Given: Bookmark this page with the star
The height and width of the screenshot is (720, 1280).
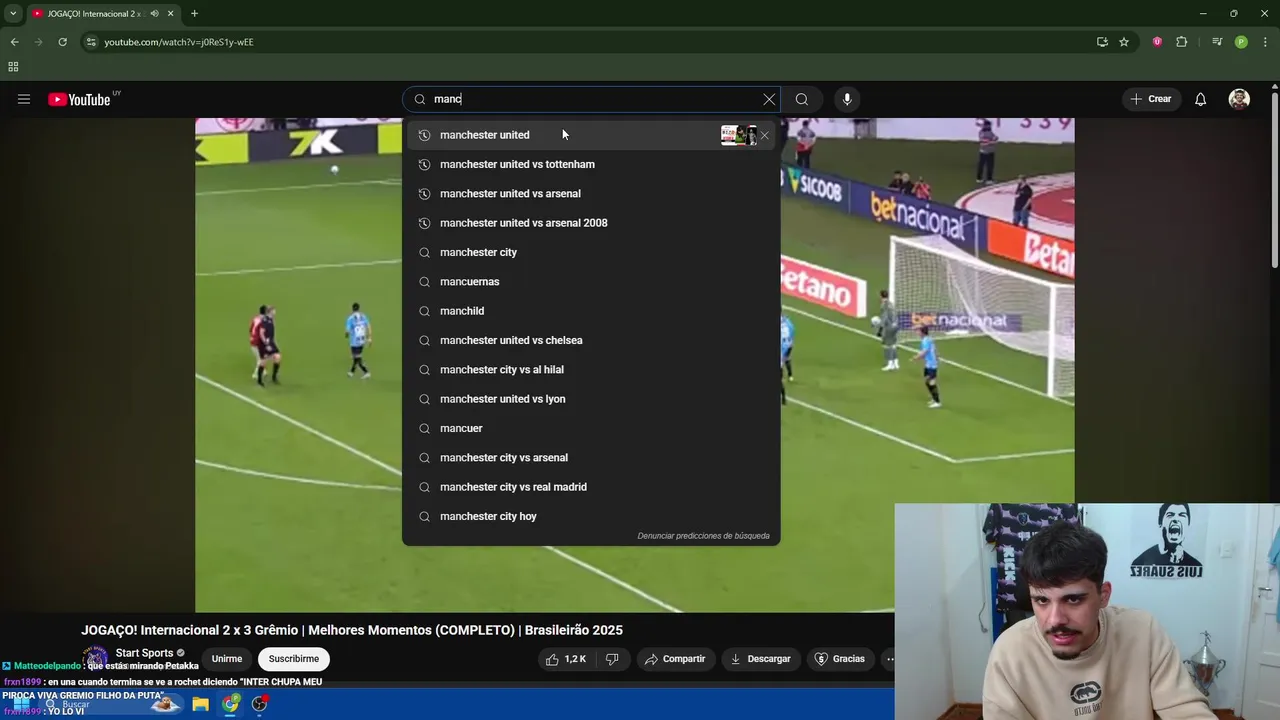Looking at the screenshot, I should point(1124,42).
